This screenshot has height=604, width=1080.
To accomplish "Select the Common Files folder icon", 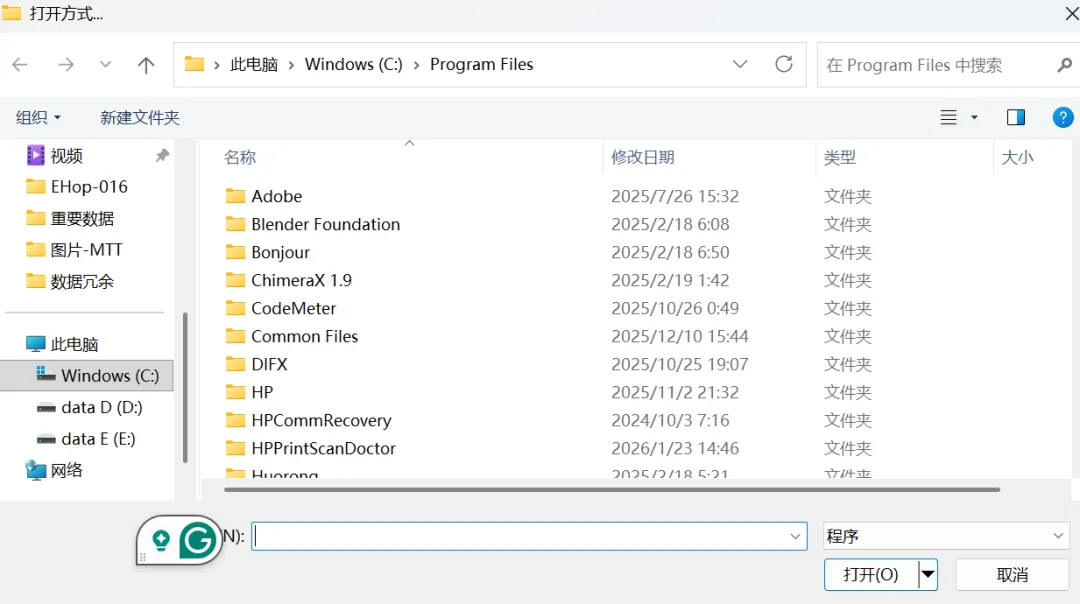I will pos(235,336).
